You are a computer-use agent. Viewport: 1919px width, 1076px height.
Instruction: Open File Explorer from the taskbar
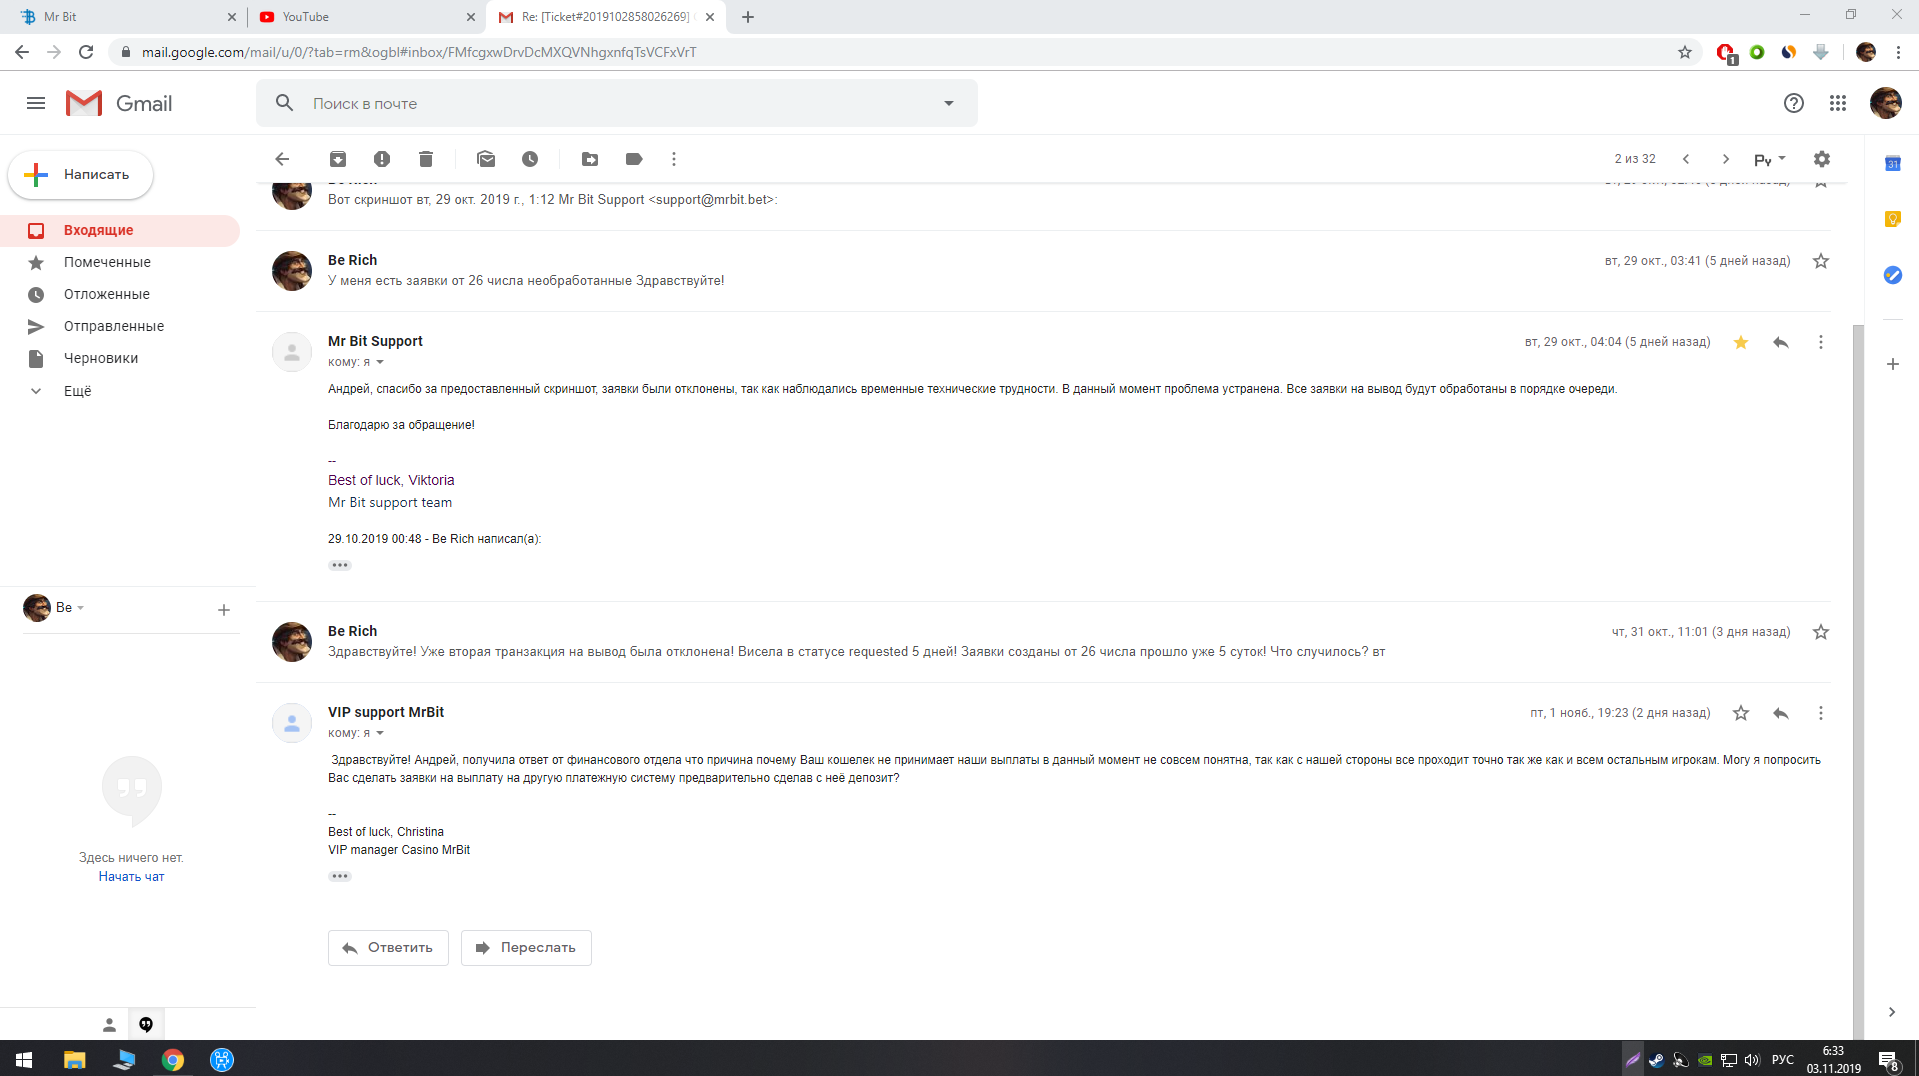75,1059
